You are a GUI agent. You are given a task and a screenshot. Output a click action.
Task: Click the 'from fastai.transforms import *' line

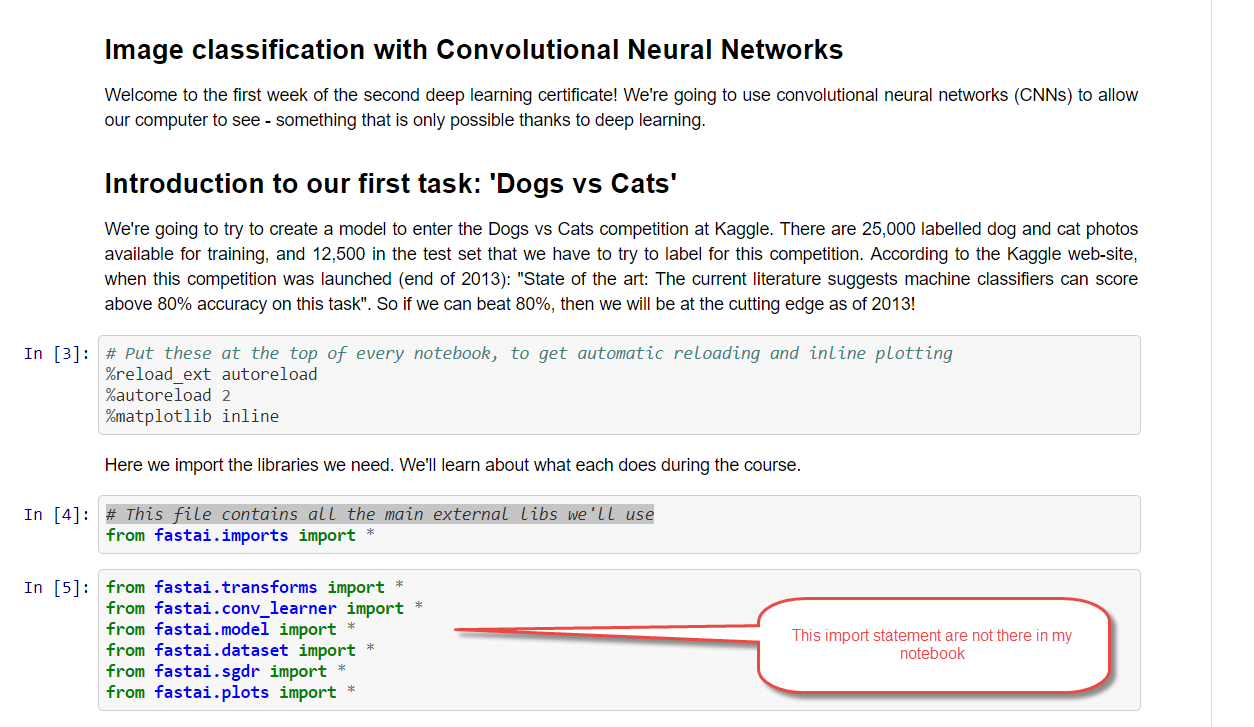click(255, 587)
